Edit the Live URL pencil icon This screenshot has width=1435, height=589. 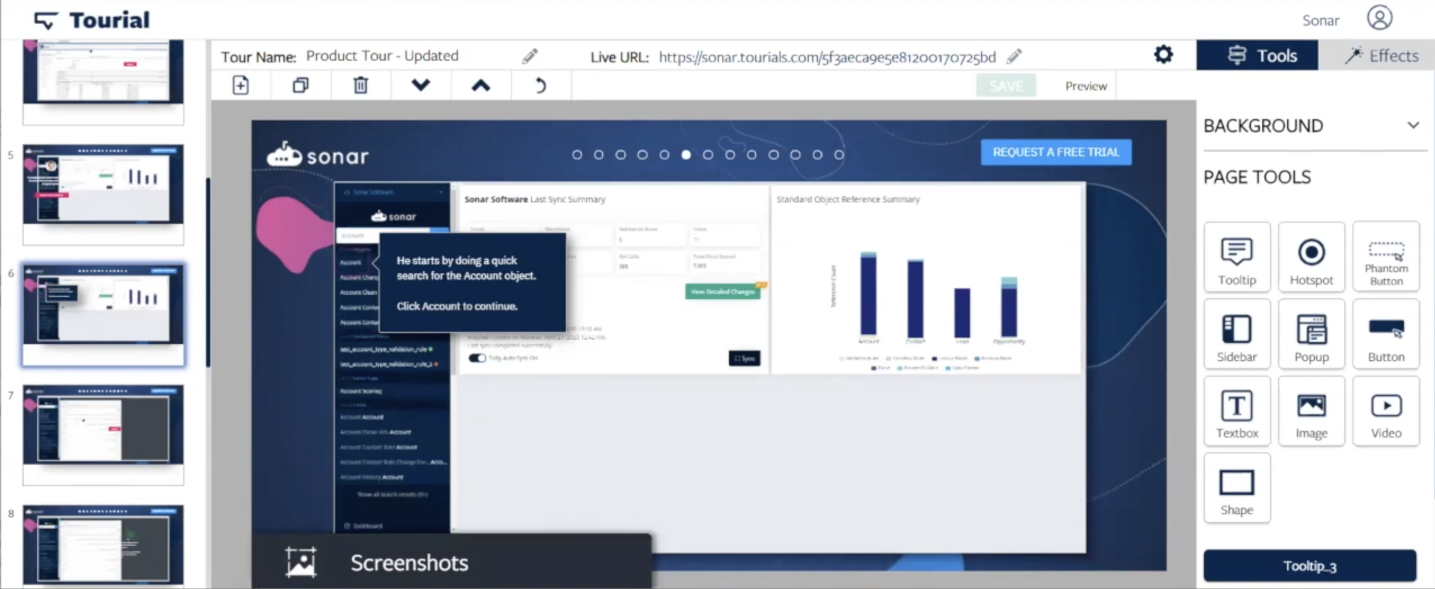tap(1014, 57)
